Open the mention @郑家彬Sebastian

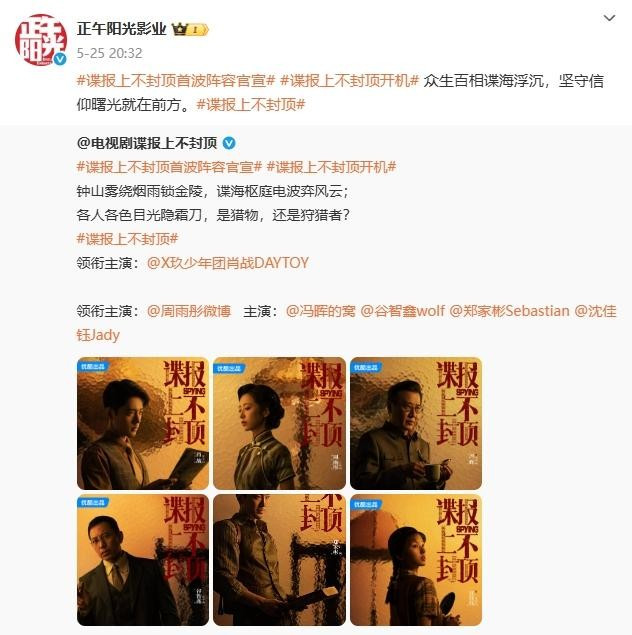pyautogui.click(x=509, y=311)
